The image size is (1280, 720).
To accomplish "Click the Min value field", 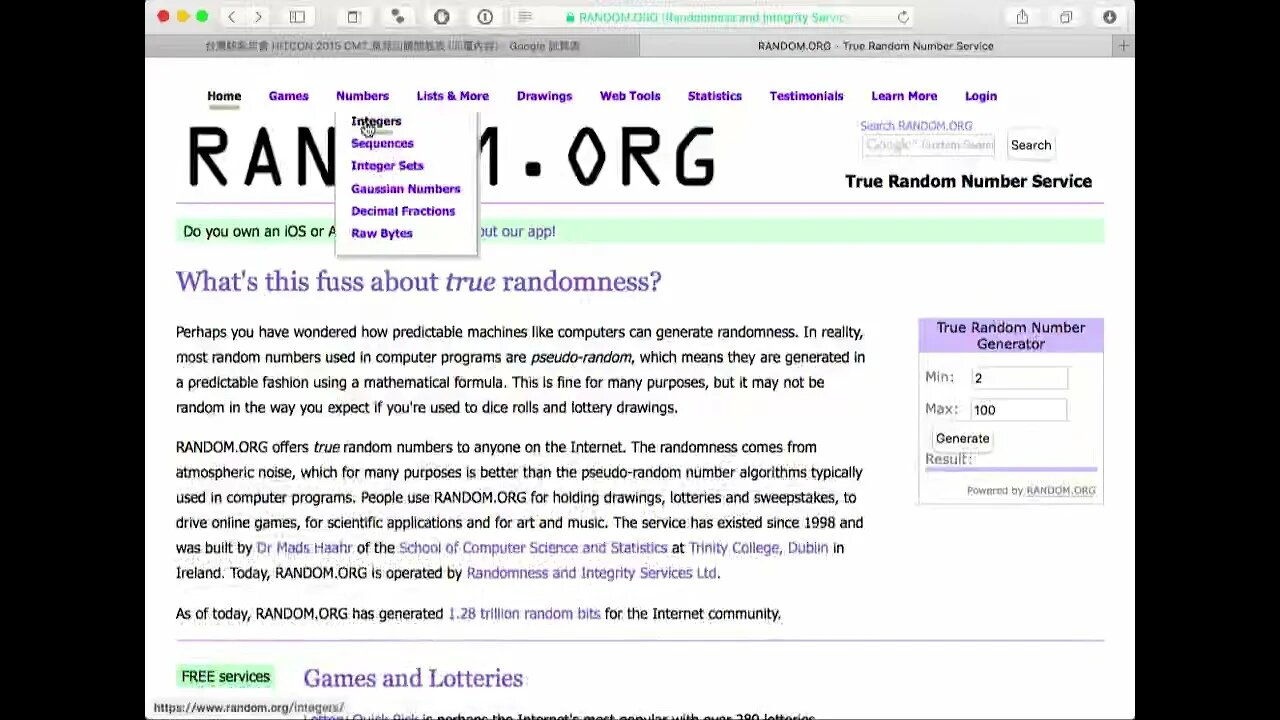I will 1019,378.
